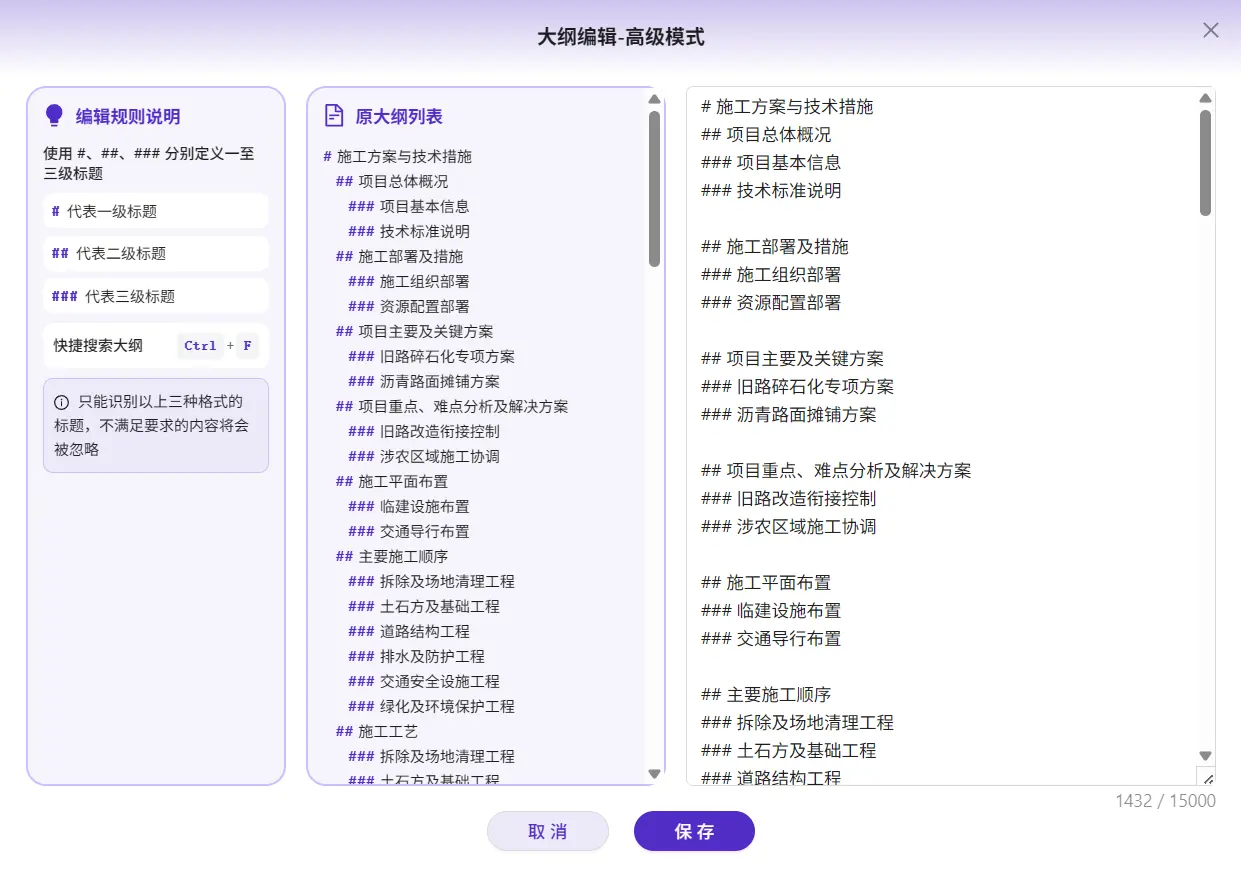Image resolution: width=1241 pixels, height=870 pixels.
Task: Click the '## 代表二级标题' rule row
Action: (156, 253)
